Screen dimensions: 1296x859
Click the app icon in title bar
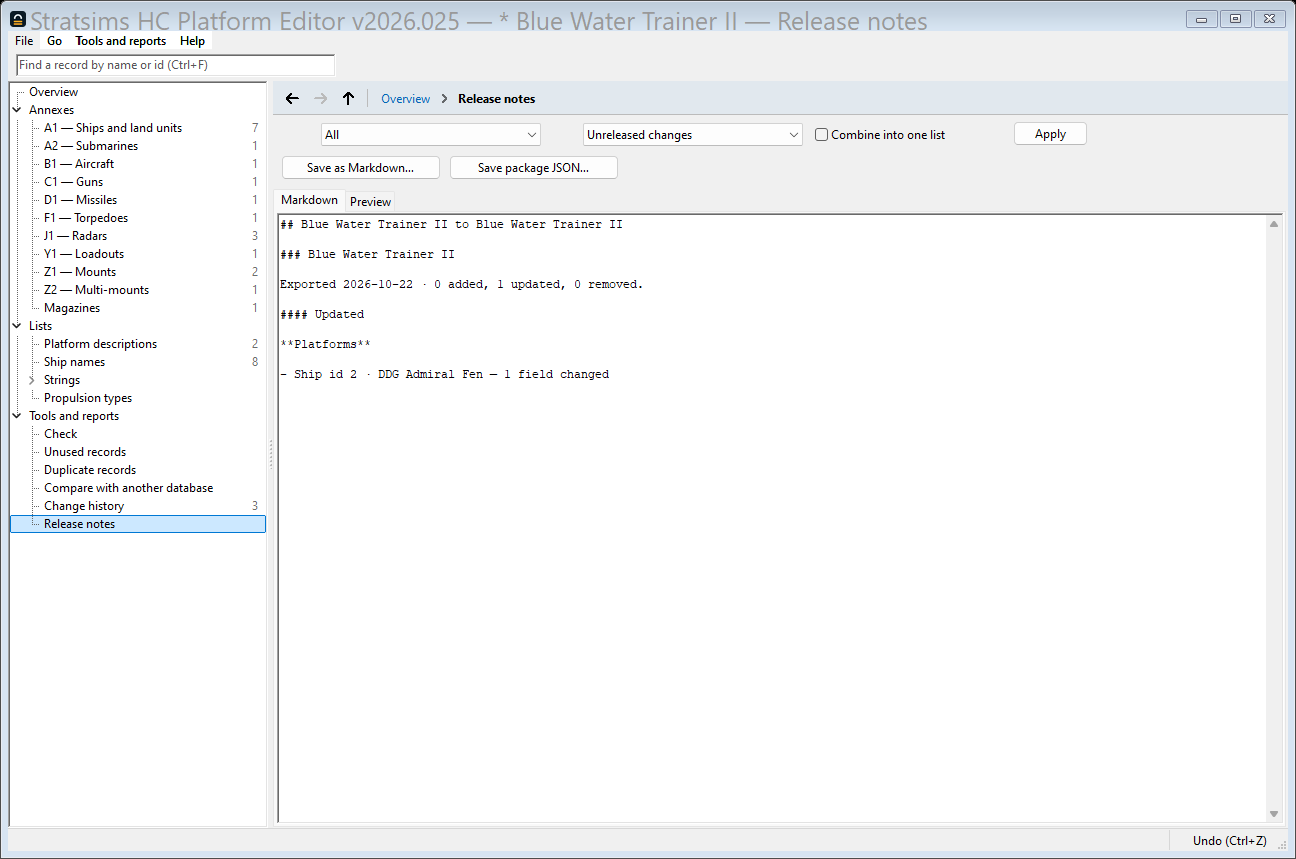pyautogui.click(x=18, y=20)
